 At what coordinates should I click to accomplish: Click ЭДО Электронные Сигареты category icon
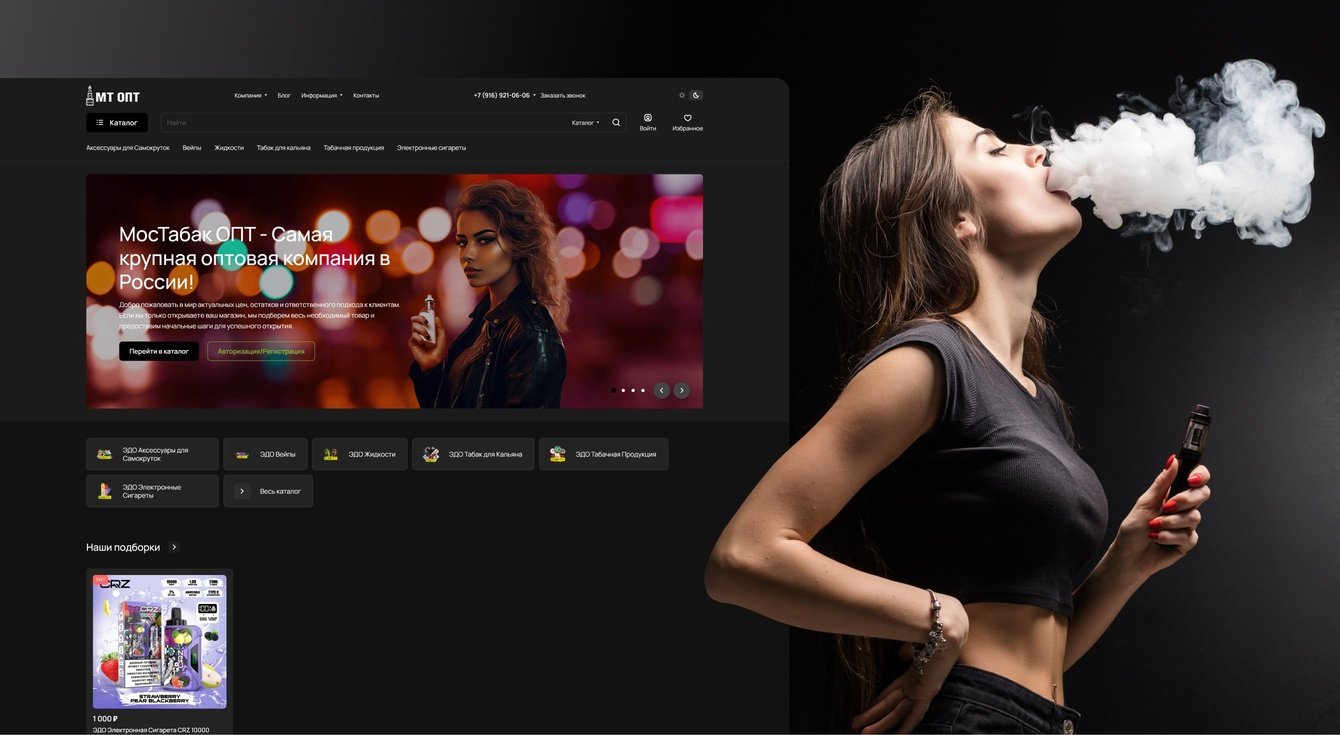pos(104,491)
